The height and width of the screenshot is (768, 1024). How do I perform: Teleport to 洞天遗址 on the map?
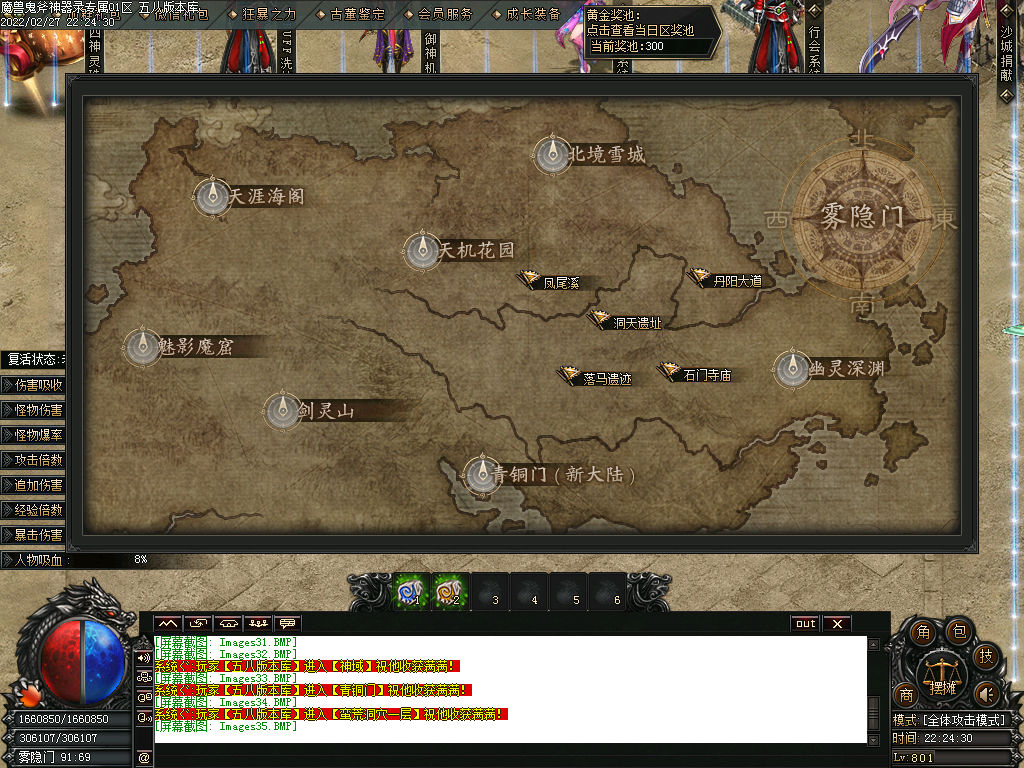(x=625, y=321)
